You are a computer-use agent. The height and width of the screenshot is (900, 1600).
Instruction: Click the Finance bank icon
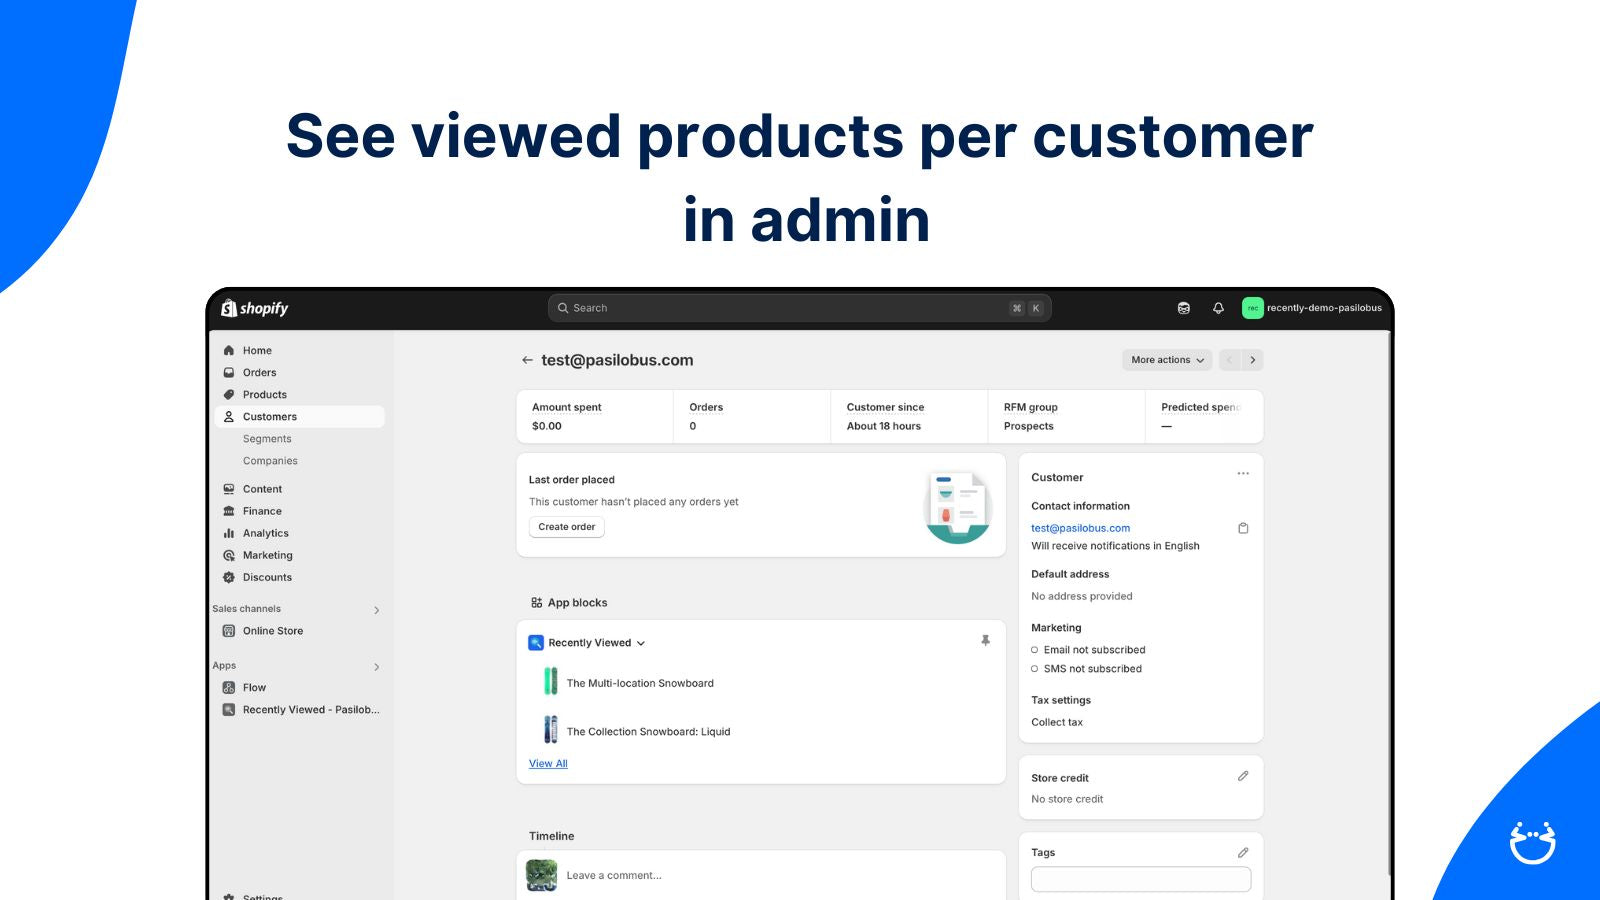229,511
